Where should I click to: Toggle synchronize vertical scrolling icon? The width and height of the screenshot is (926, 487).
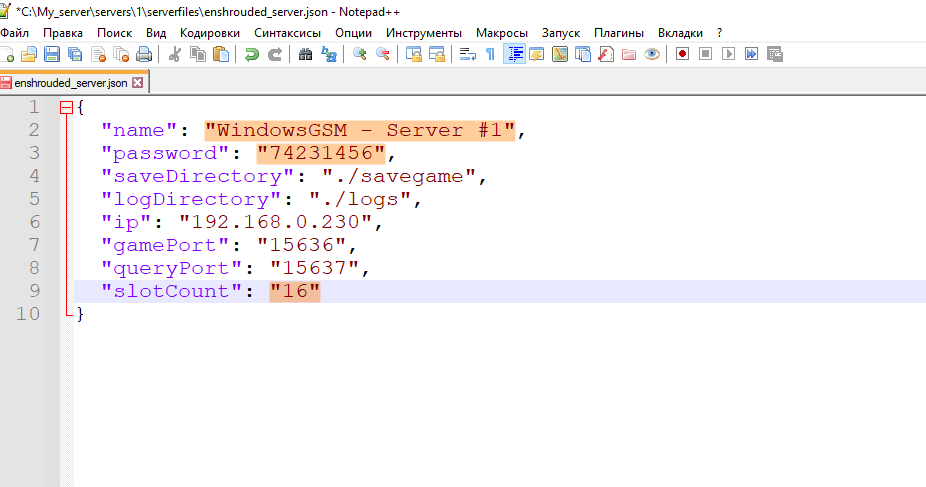pyautogui.click(x=413, y=54)
